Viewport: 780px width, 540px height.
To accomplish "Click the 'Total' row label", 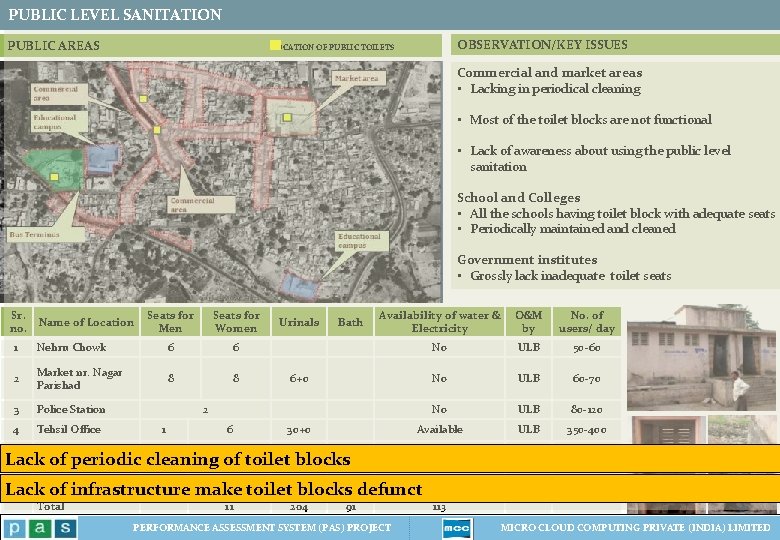I will coord(51,507).
